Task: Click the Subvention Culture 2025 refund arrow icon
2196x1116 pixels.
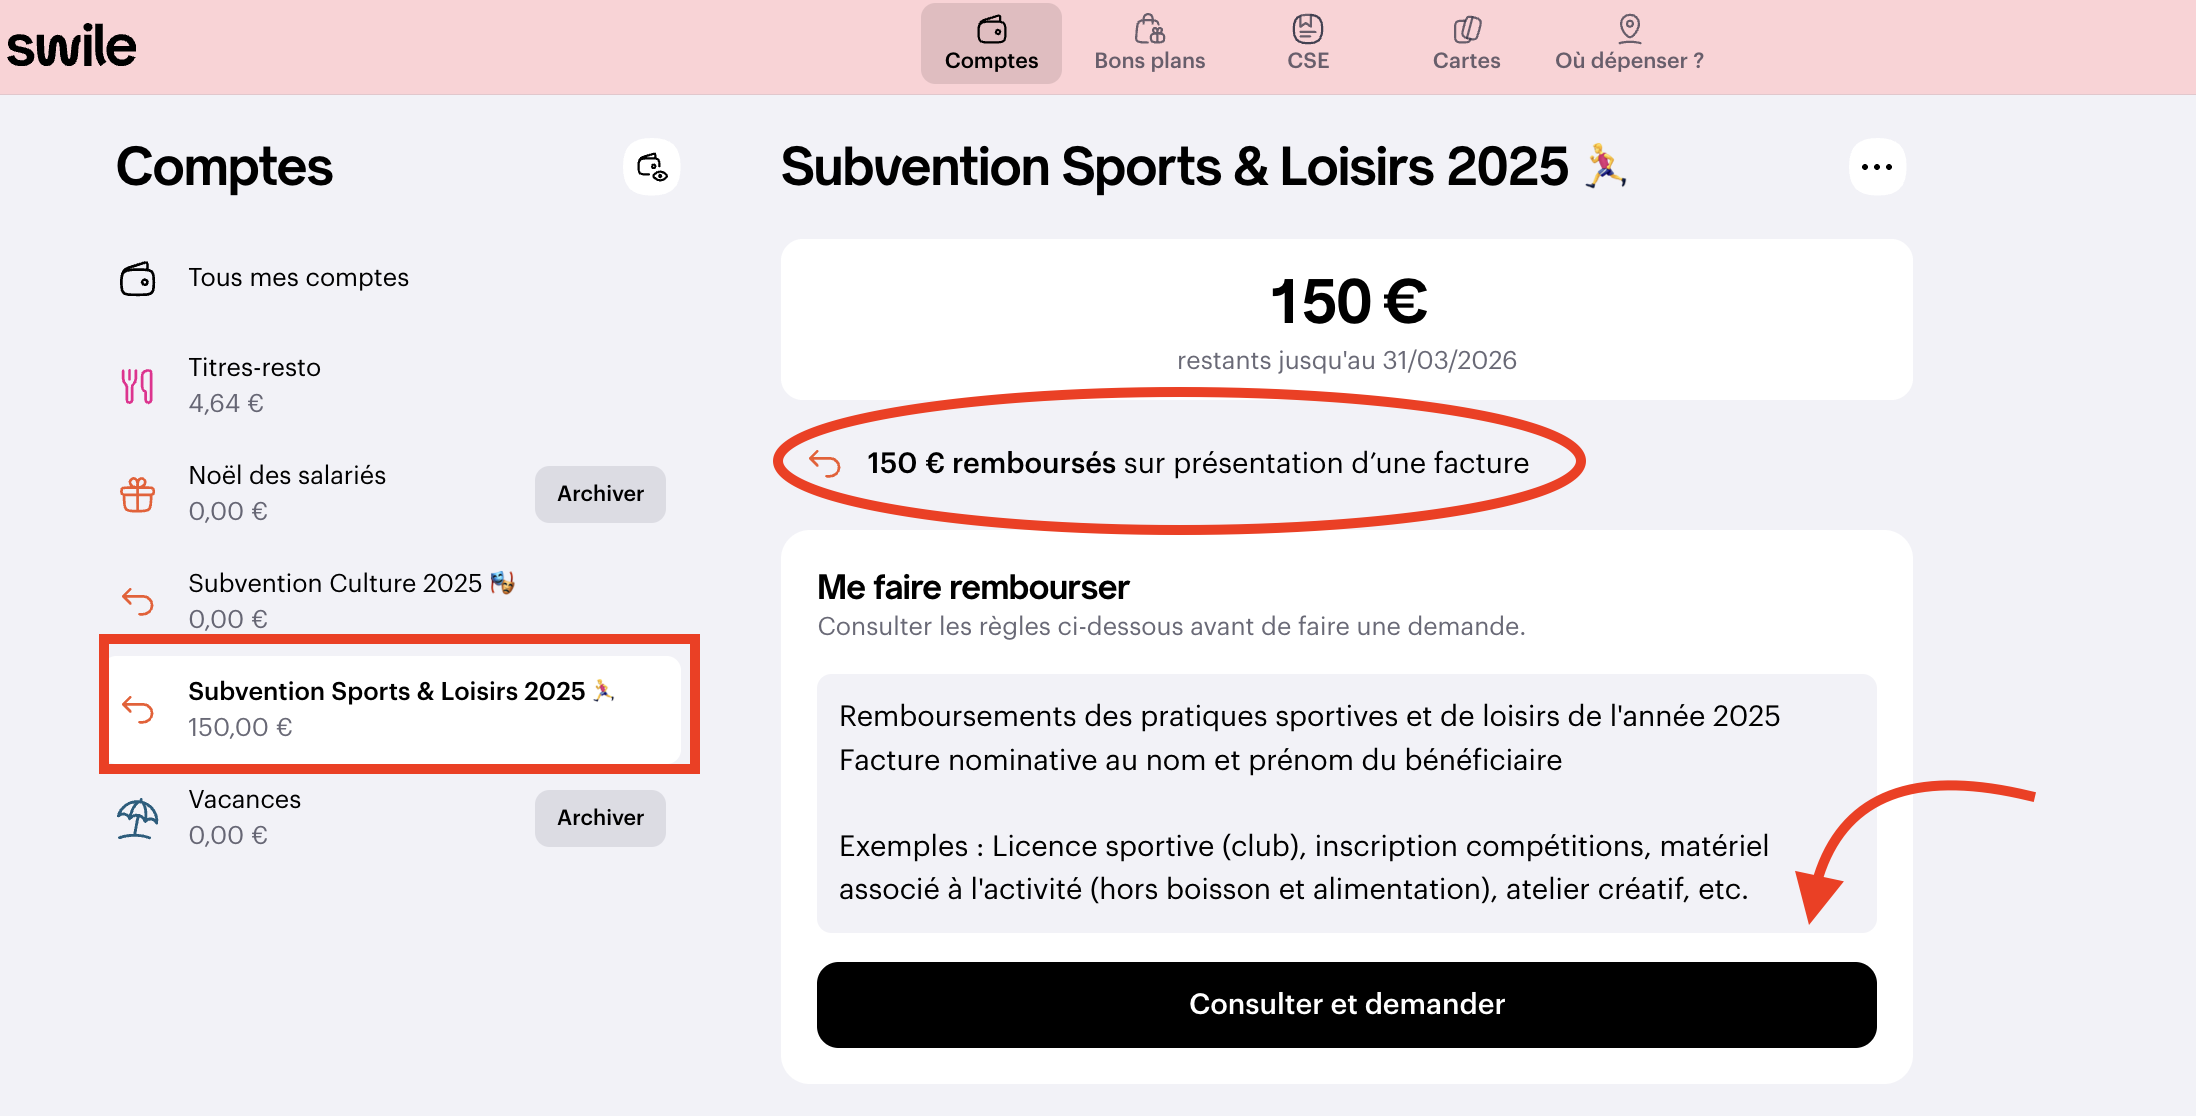Action: point(138,601)
